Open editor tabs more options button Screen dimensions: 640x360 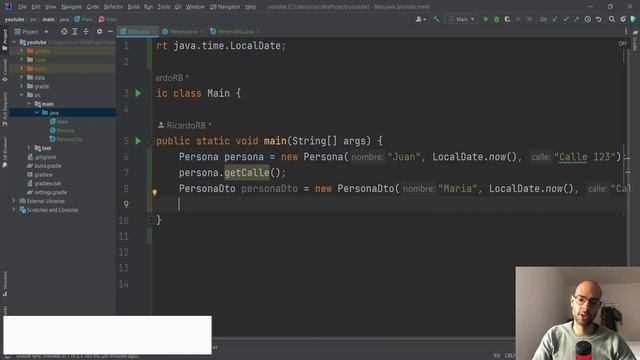626,31
